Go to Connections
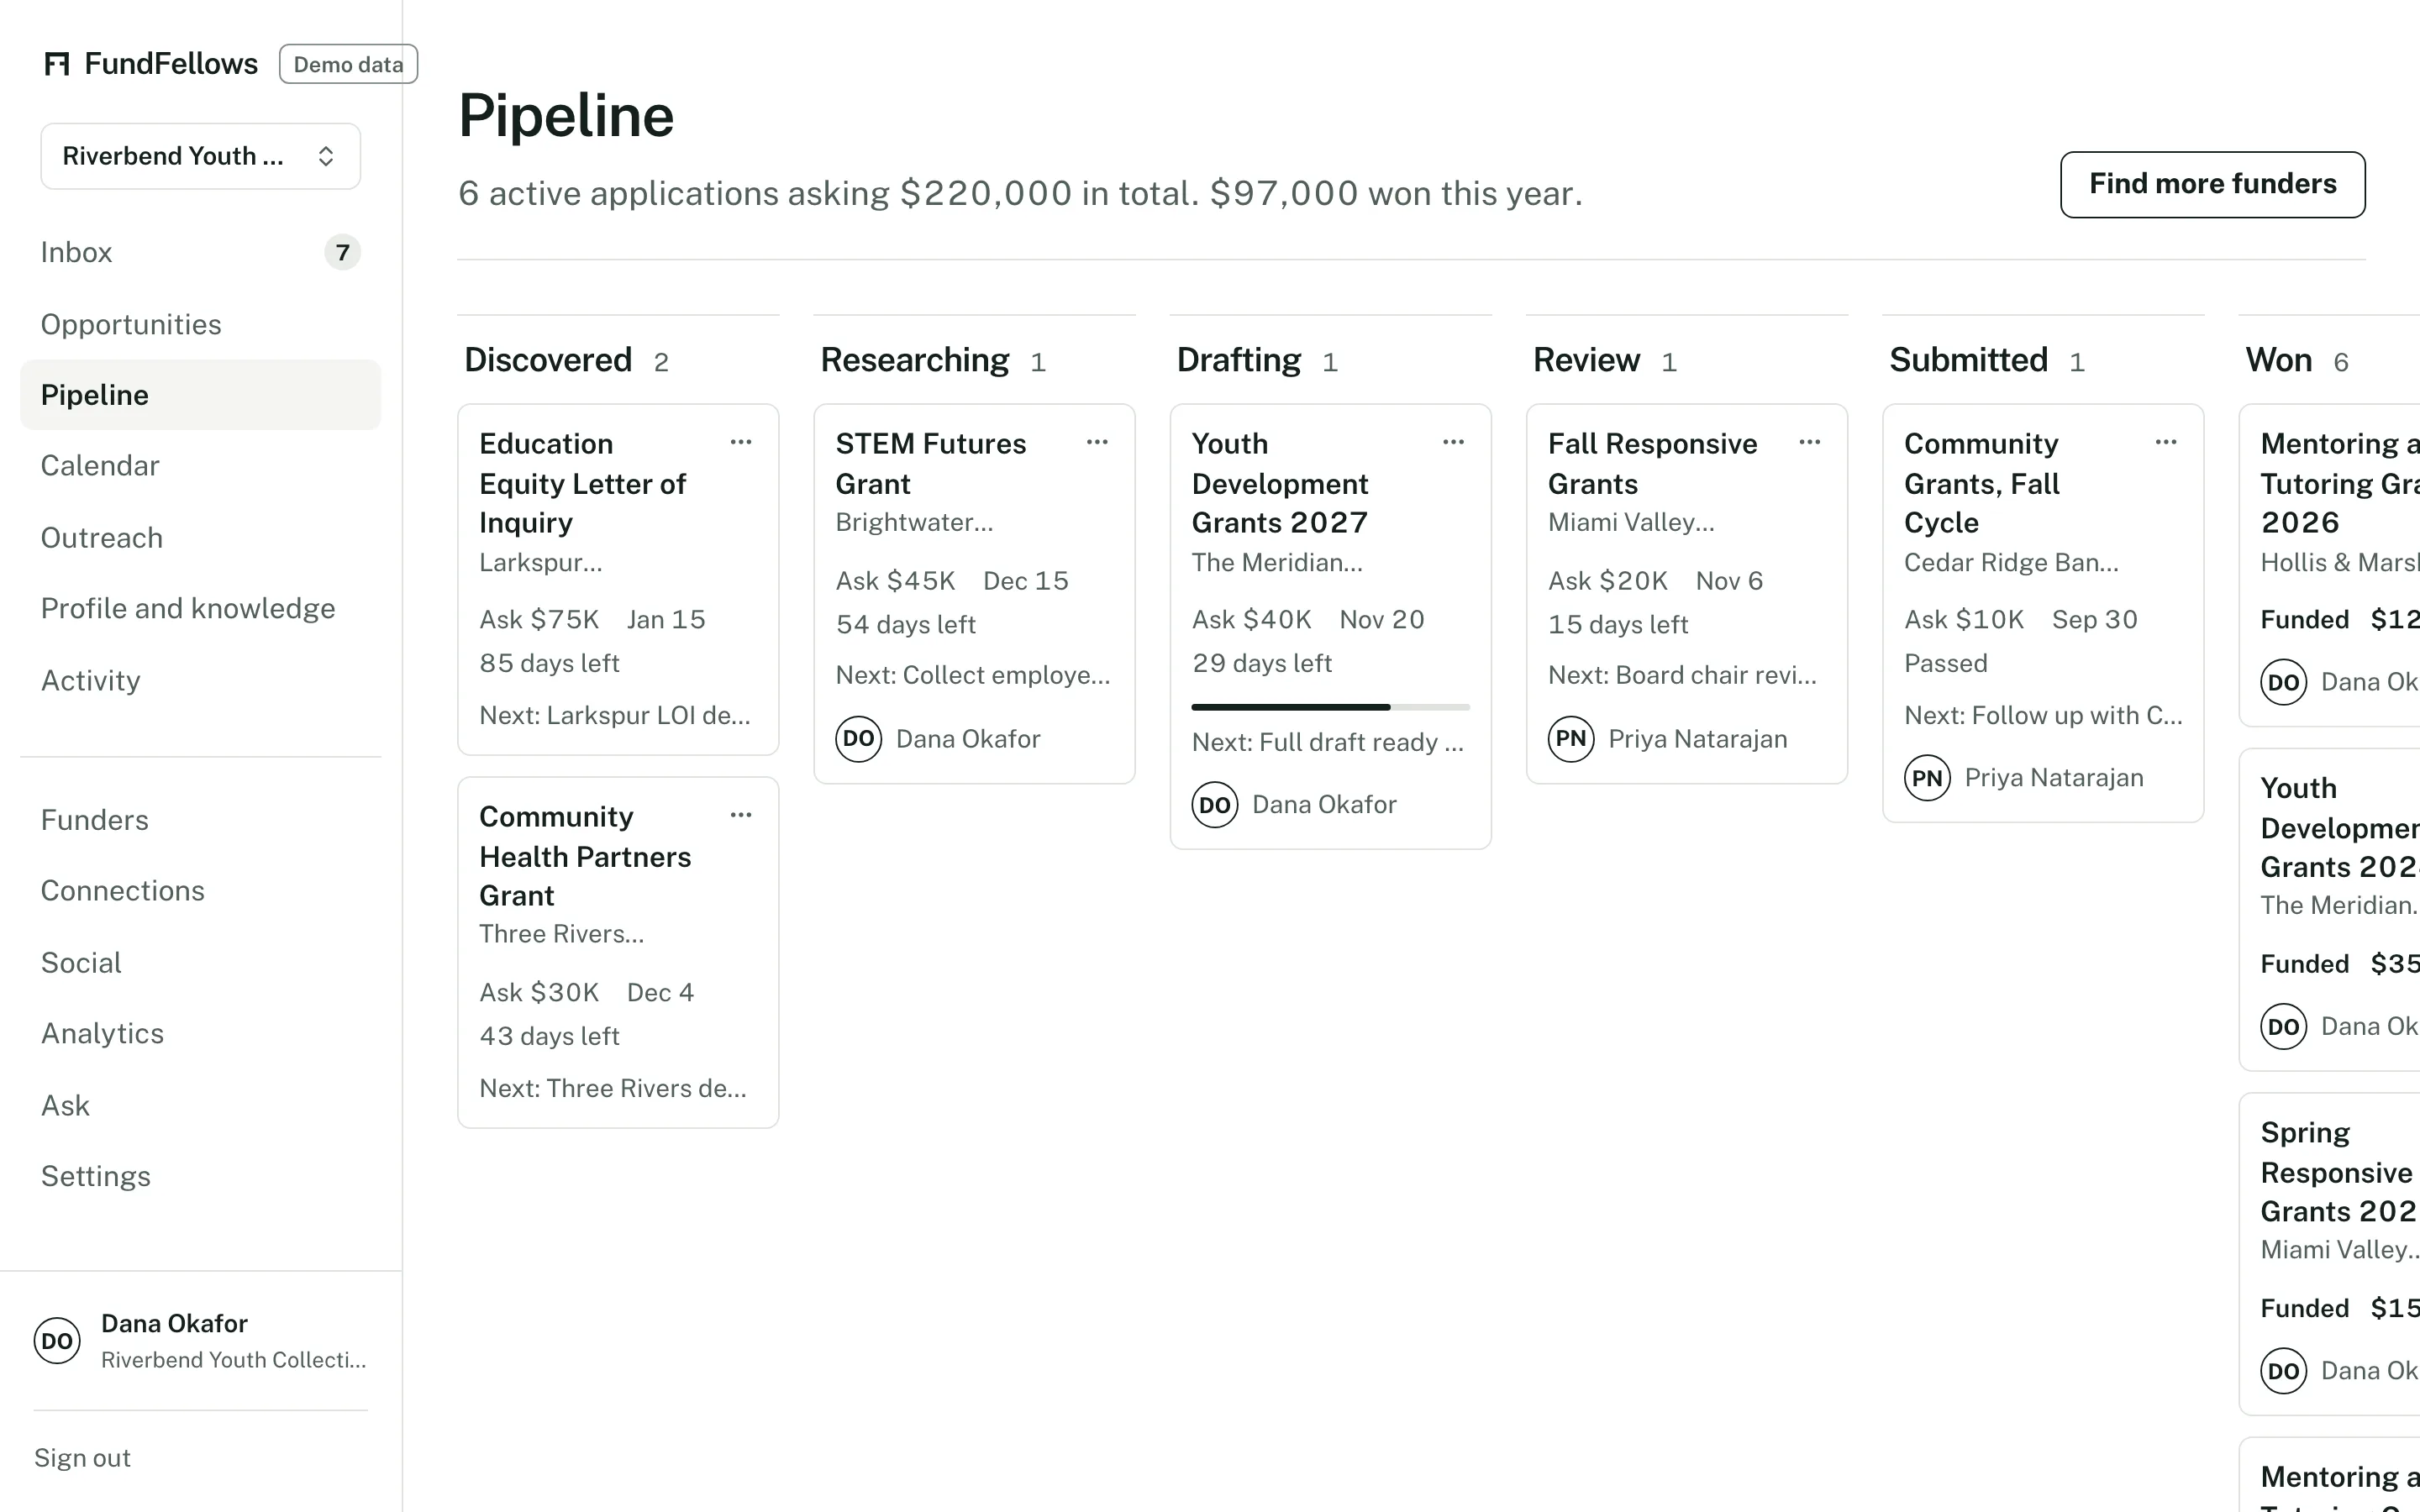2420x1512 pixels. (200, 891)
